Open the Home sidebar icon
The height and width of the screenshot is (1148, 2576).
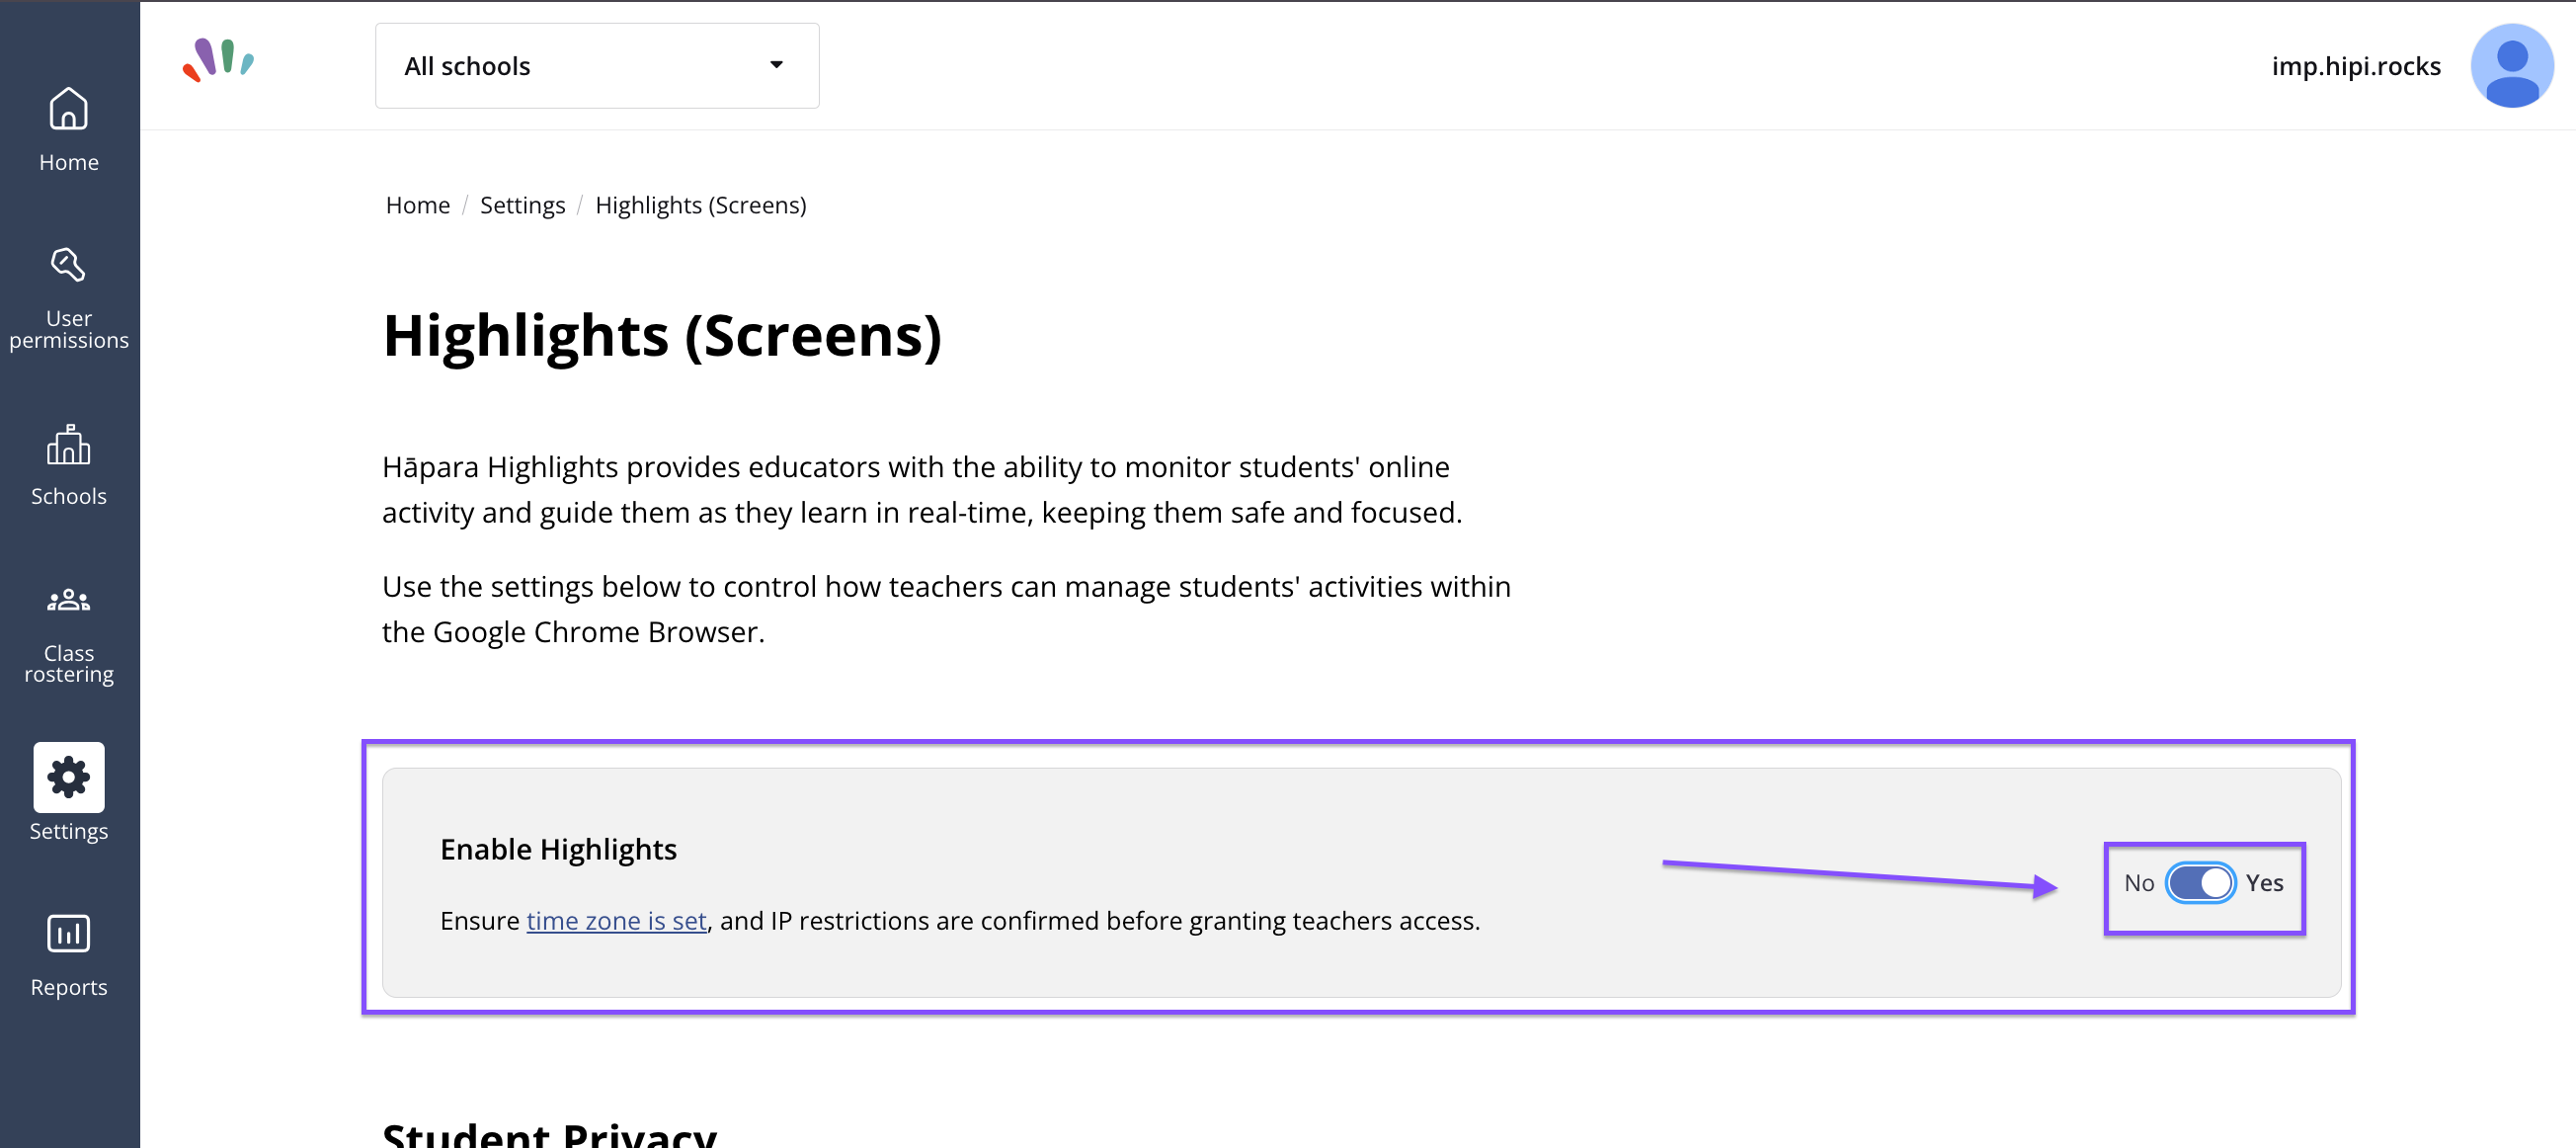[68, 109]
